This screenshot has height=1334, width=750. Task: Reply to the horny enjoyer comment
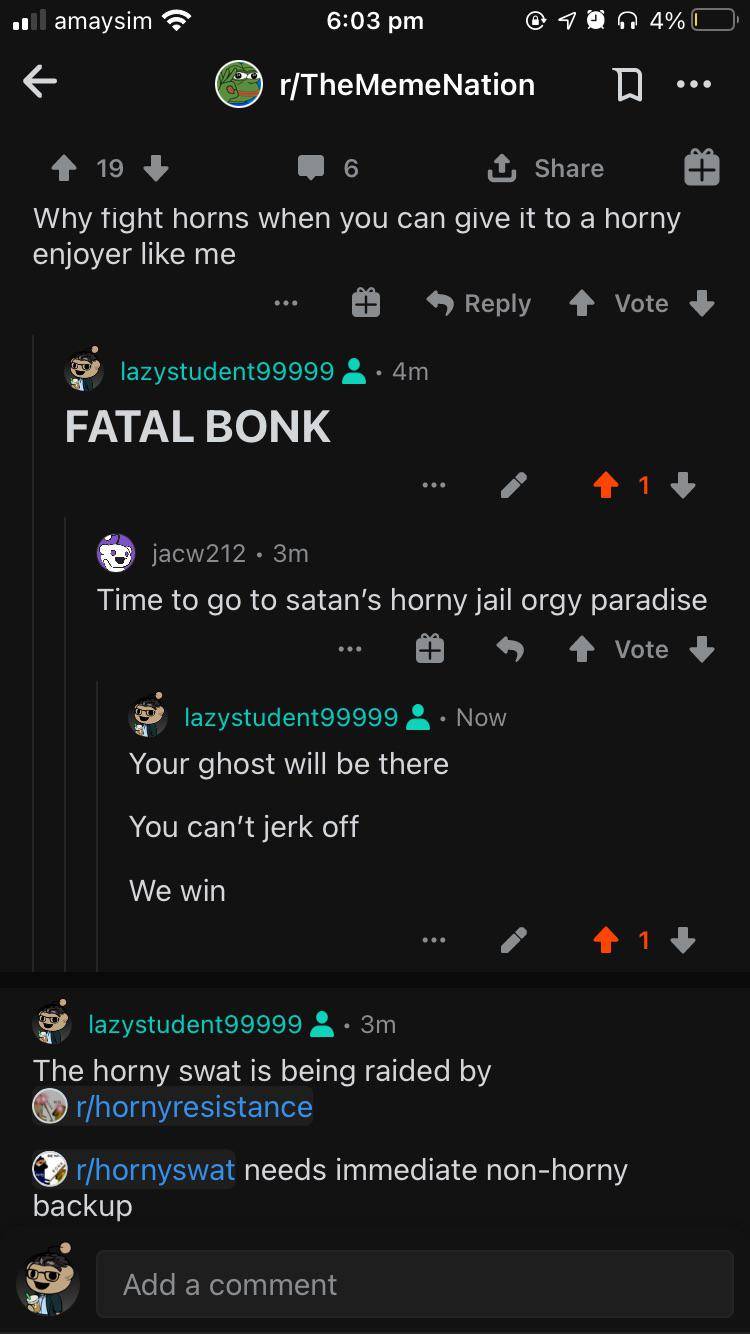(x=478, y=303)
